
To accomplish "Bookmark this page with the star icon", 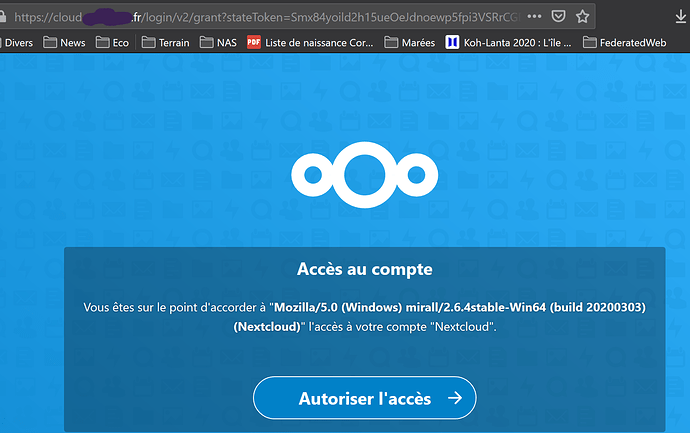I will 583,17.
